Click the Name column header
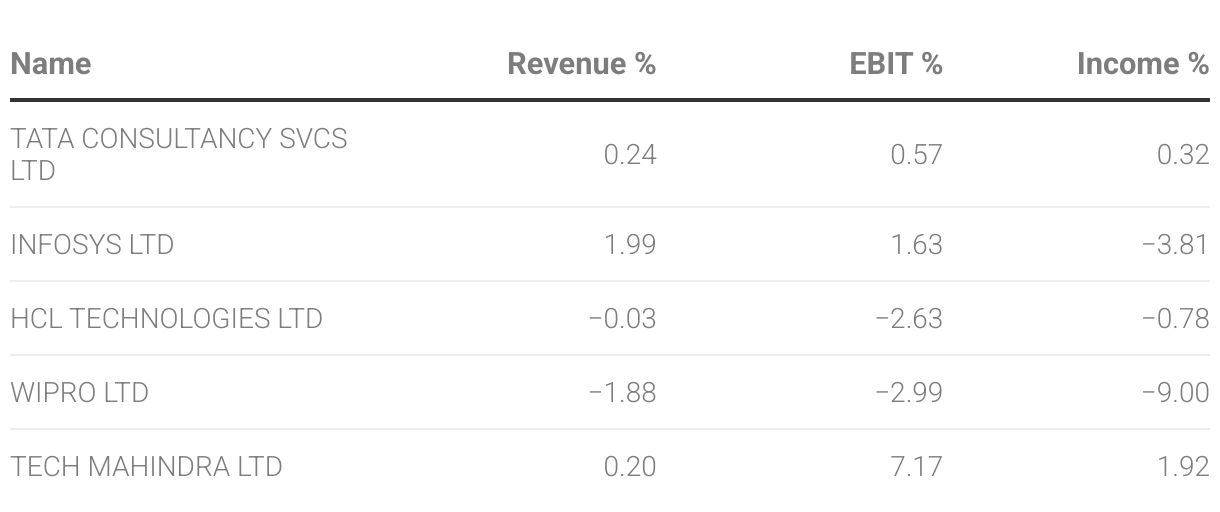The image size is (1220, 512). pyautogui.click(x=50, y=64)
